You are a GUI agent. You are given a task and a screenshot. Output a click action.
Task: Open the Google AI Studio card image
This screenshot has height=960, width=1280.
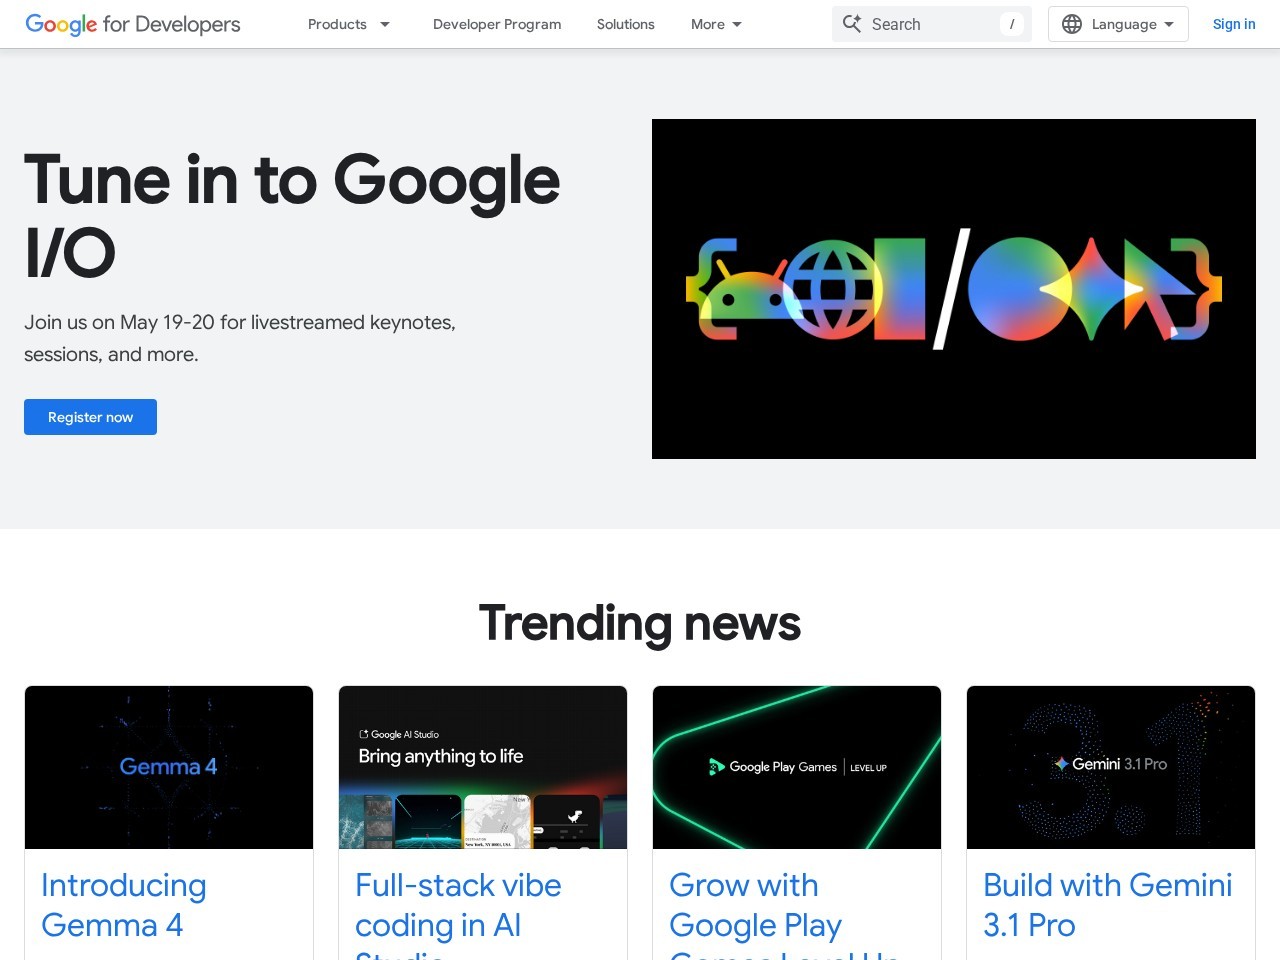click(x=483, y=767)
